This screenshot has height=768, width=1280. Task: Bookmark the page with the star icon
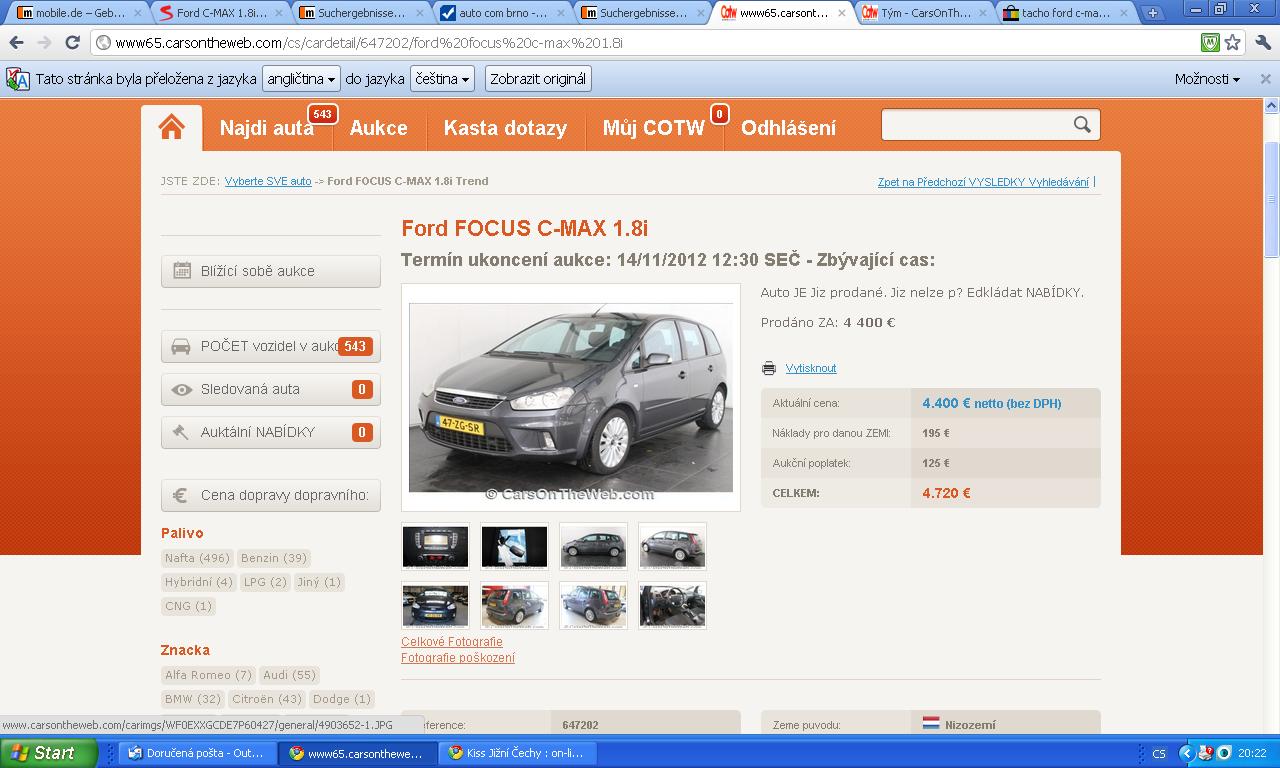click(x=1233, y=42)
